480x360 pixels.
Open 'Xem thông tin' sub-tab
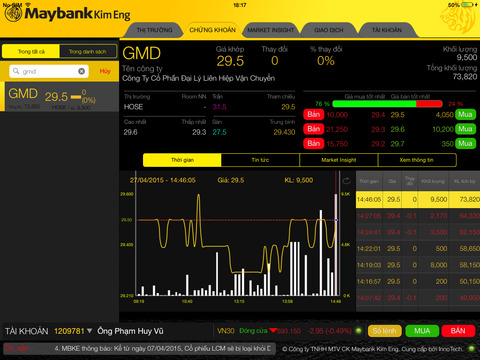point(417,160)
